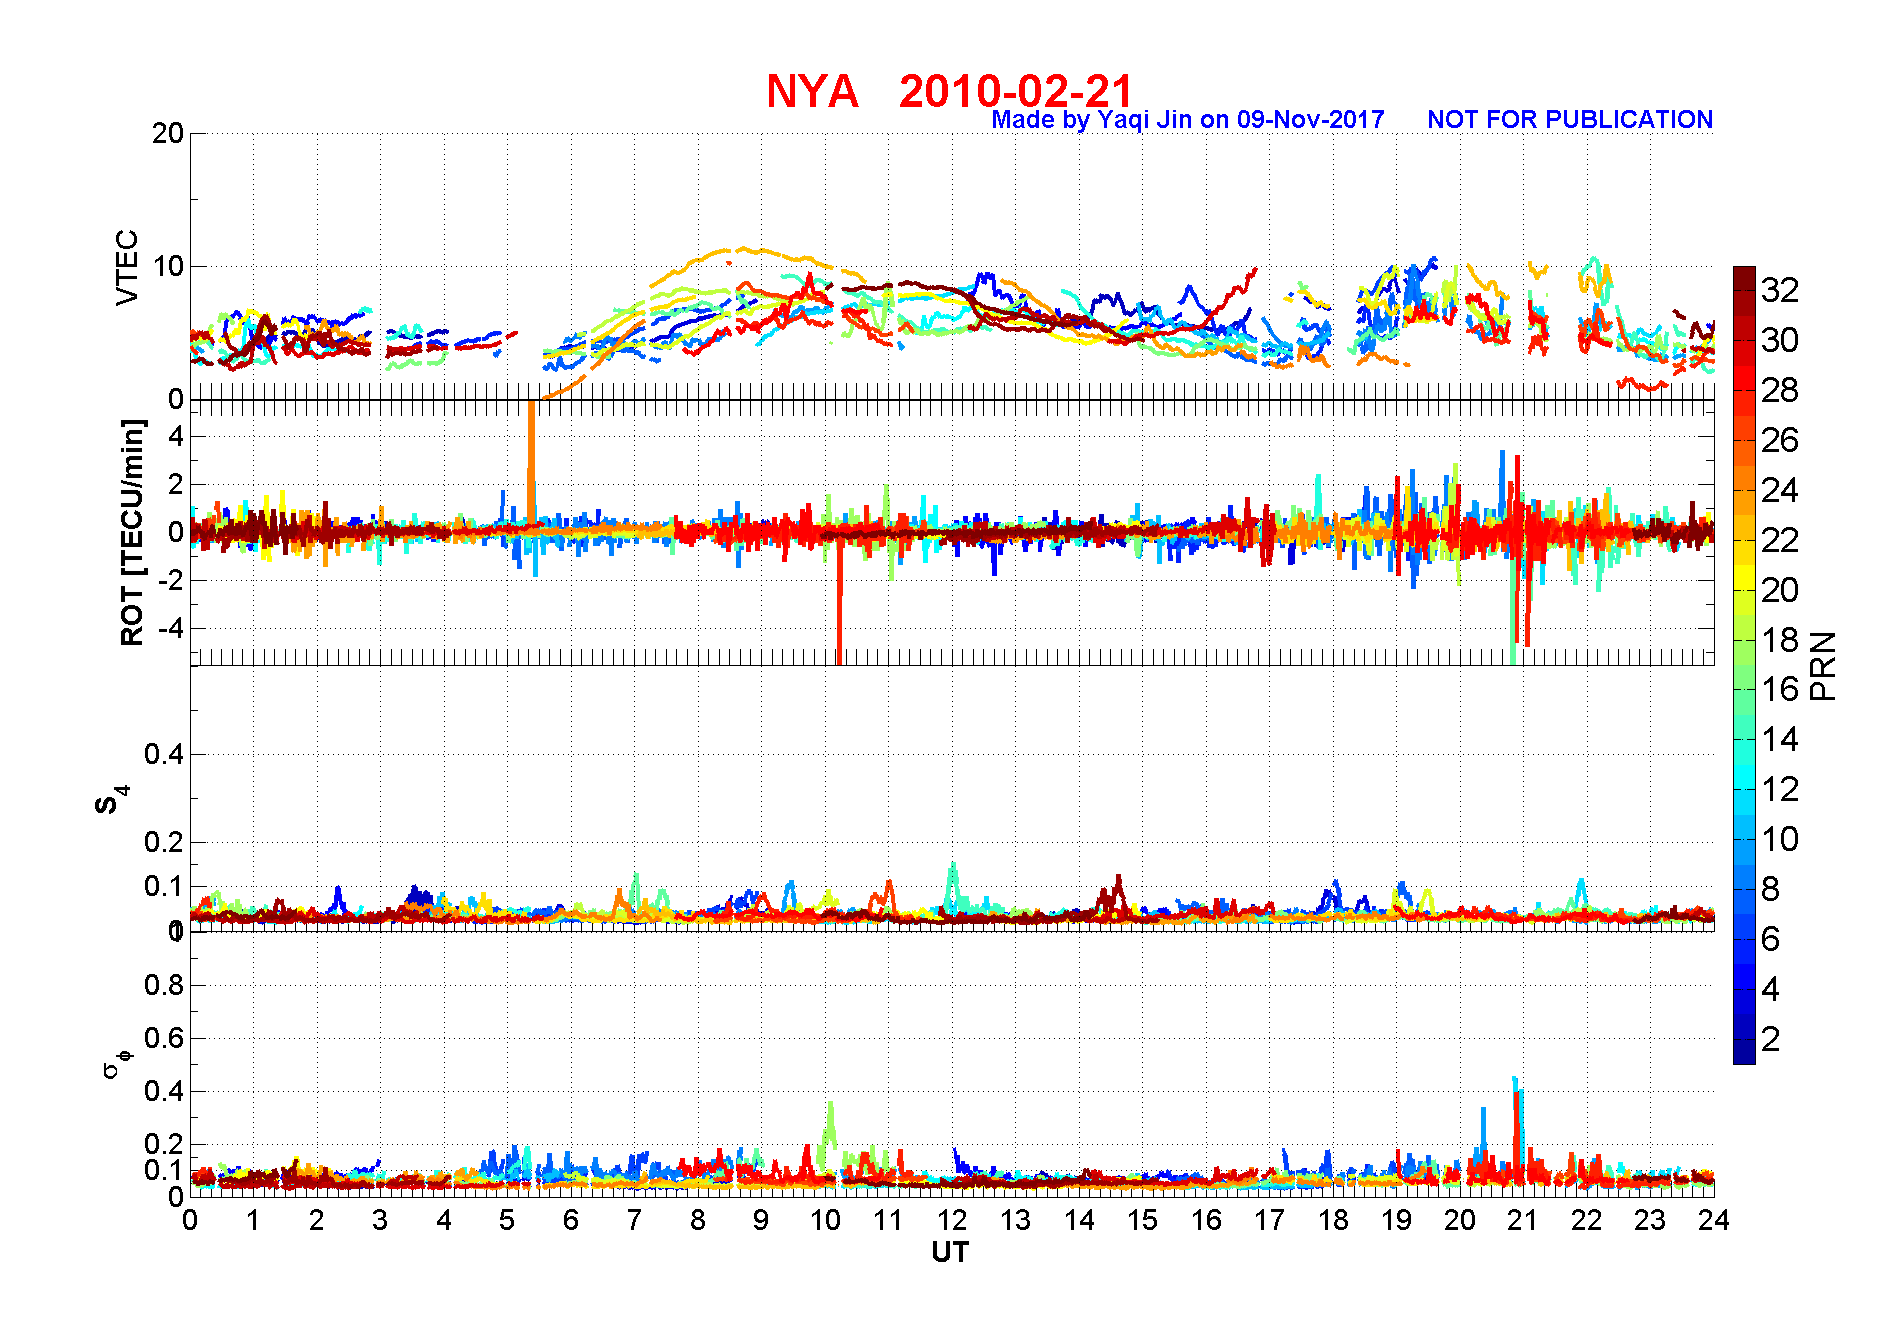This screenshot has width=1904, height=1330.
Task: Select UT axis tick label 7
Action: pos(634,1220)
